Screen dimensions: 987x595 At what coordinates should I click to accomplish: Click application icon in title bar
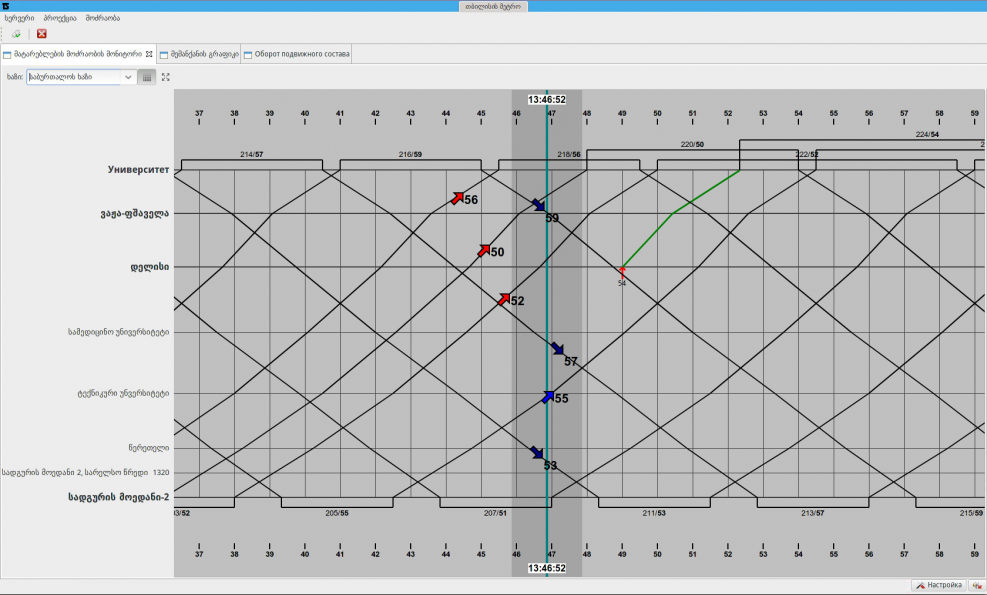[x=6, y=6]
